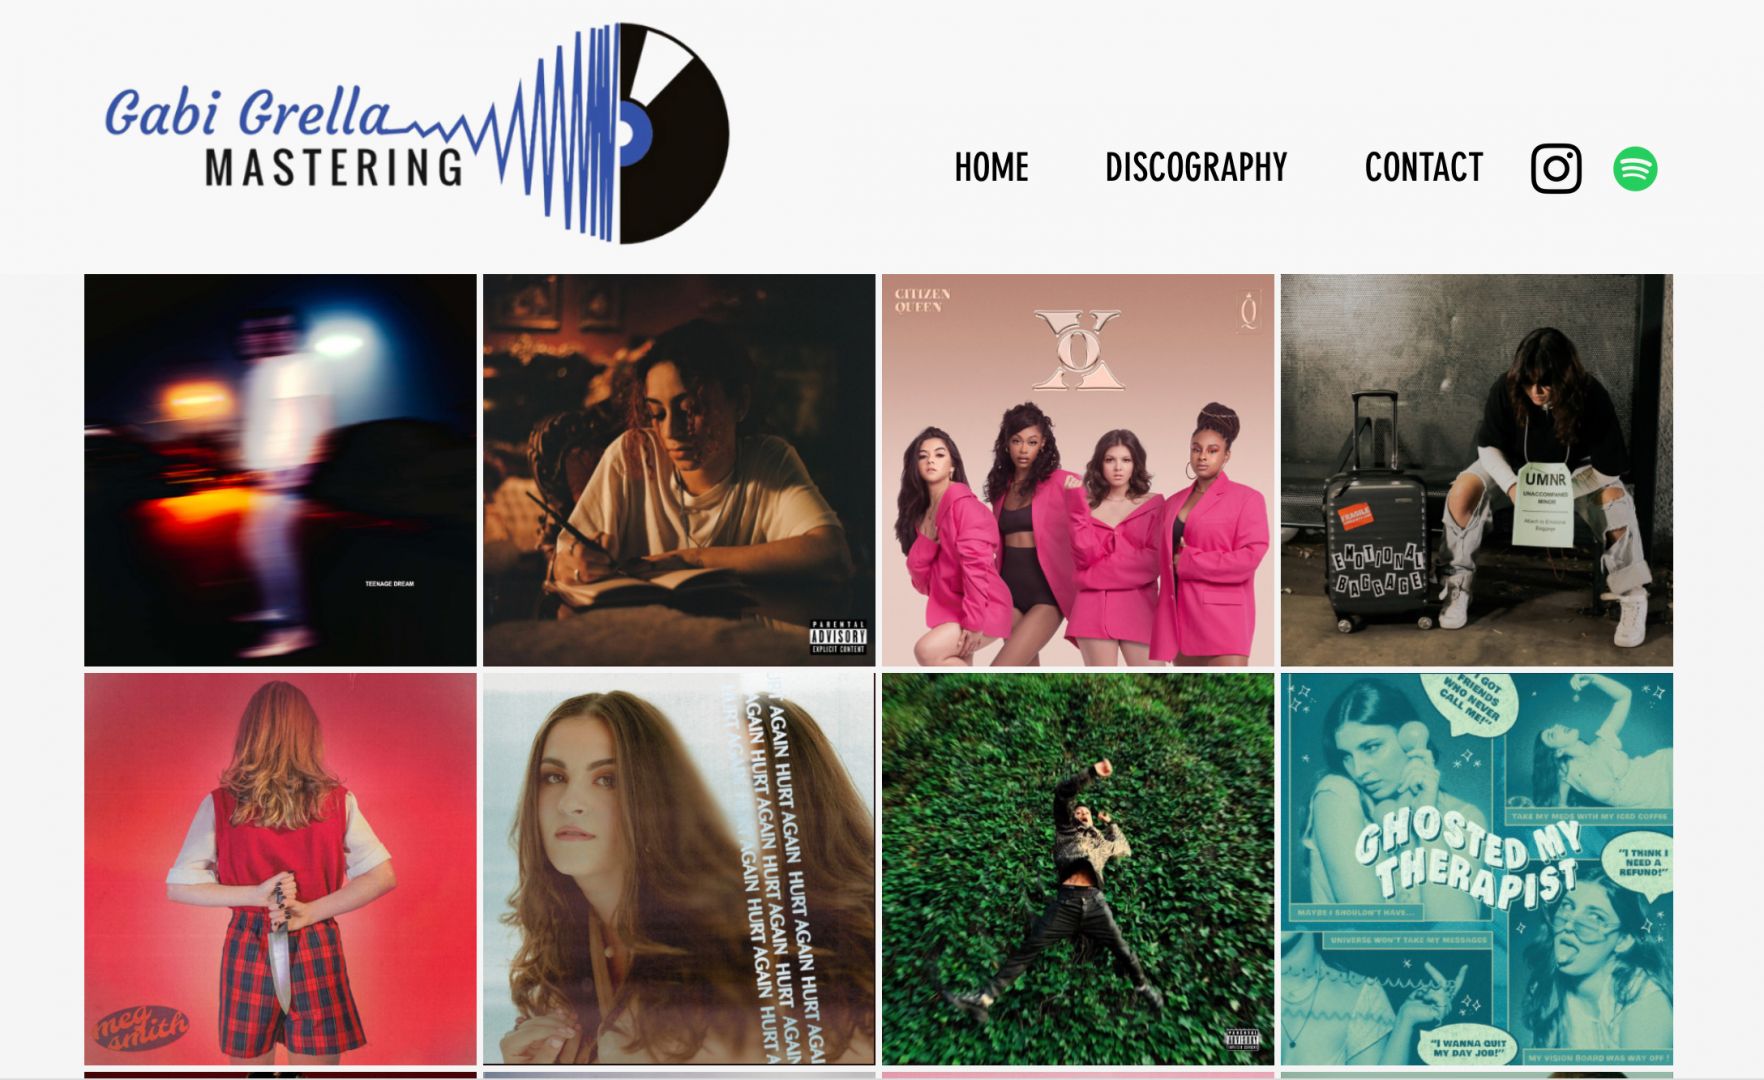Click the meg smith signature badge
Screen dimensions: 1764x1080
pyautogui.click(x=141, y=1027)
